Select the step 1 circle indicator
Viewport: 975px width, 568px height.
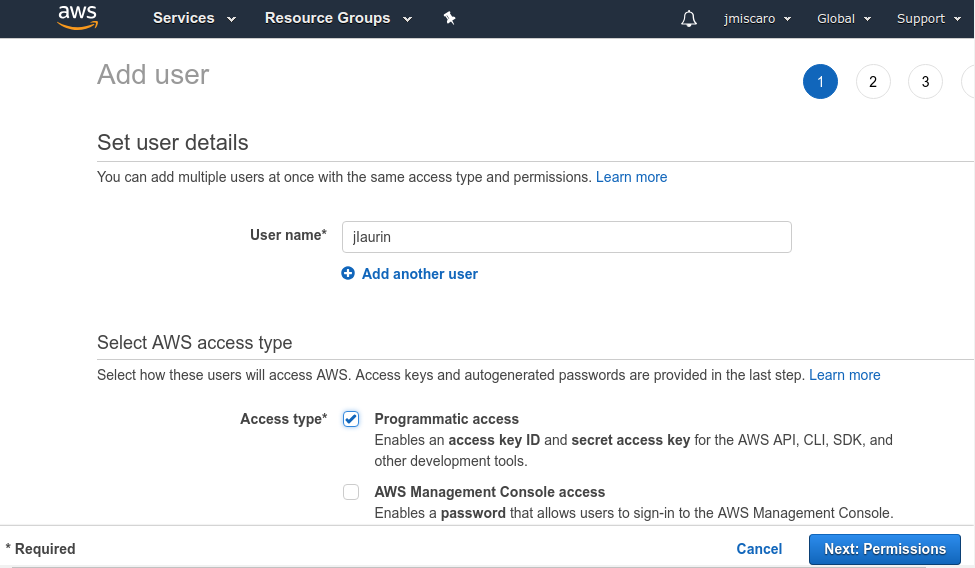pos(820,81)
